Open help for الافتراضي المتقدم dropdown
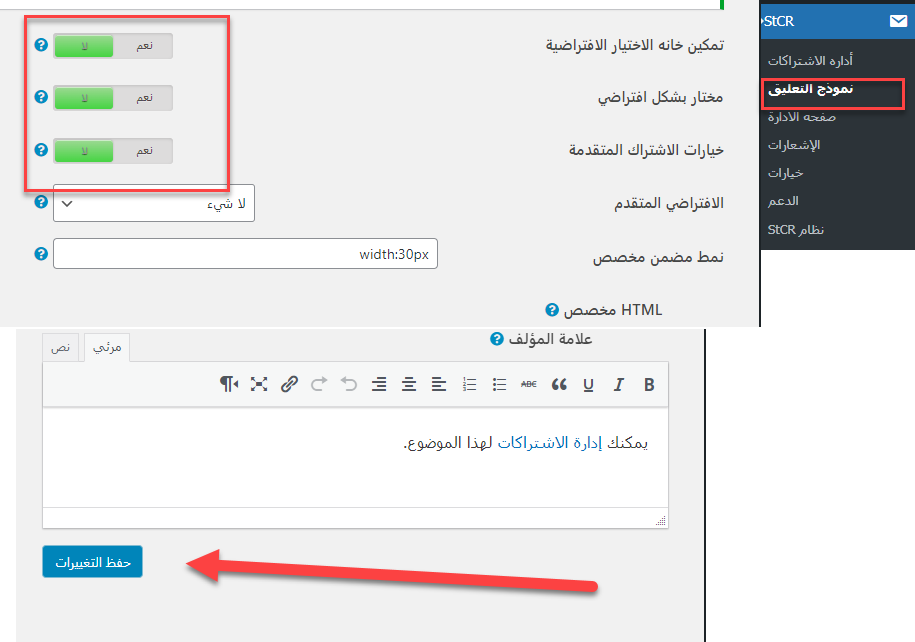Screen dimensions: 915x642 tap(41, 201)
